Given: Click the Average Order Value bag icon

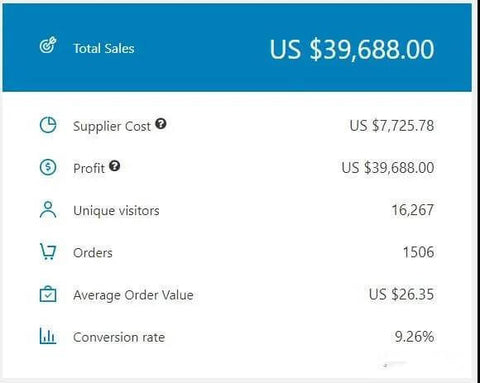Looking at the screenshot, I should pyautogui.click(x=48, y=294).
